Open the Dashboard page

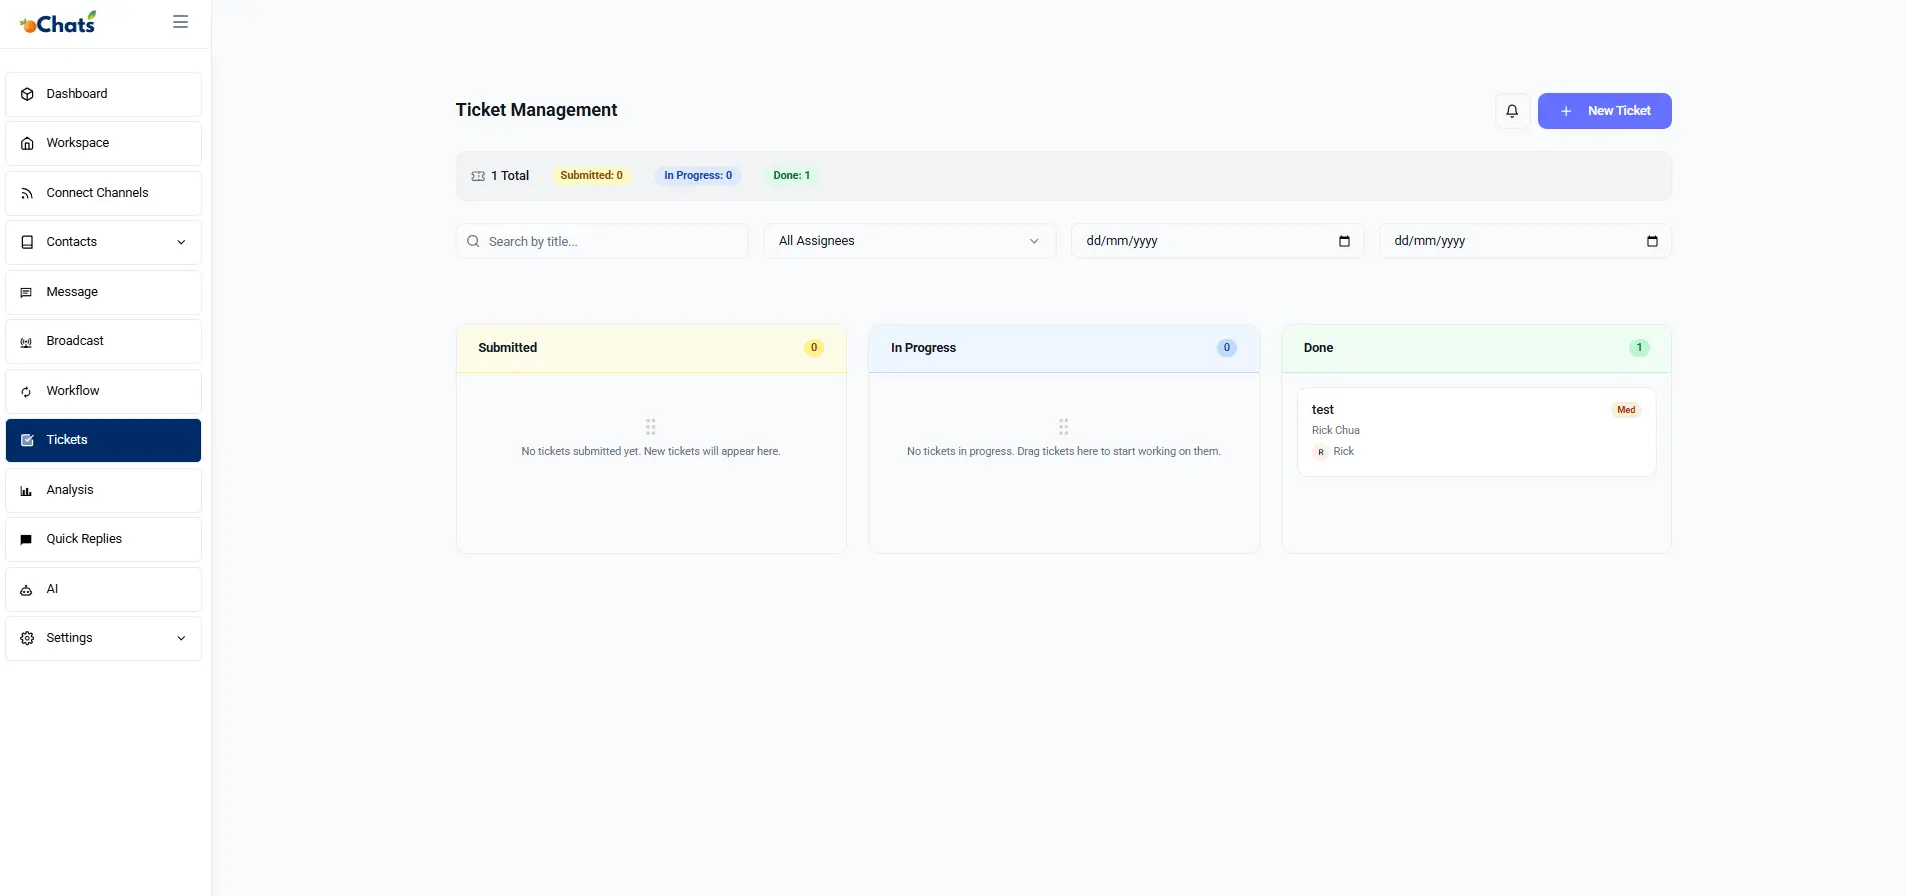tap(104, 94)
